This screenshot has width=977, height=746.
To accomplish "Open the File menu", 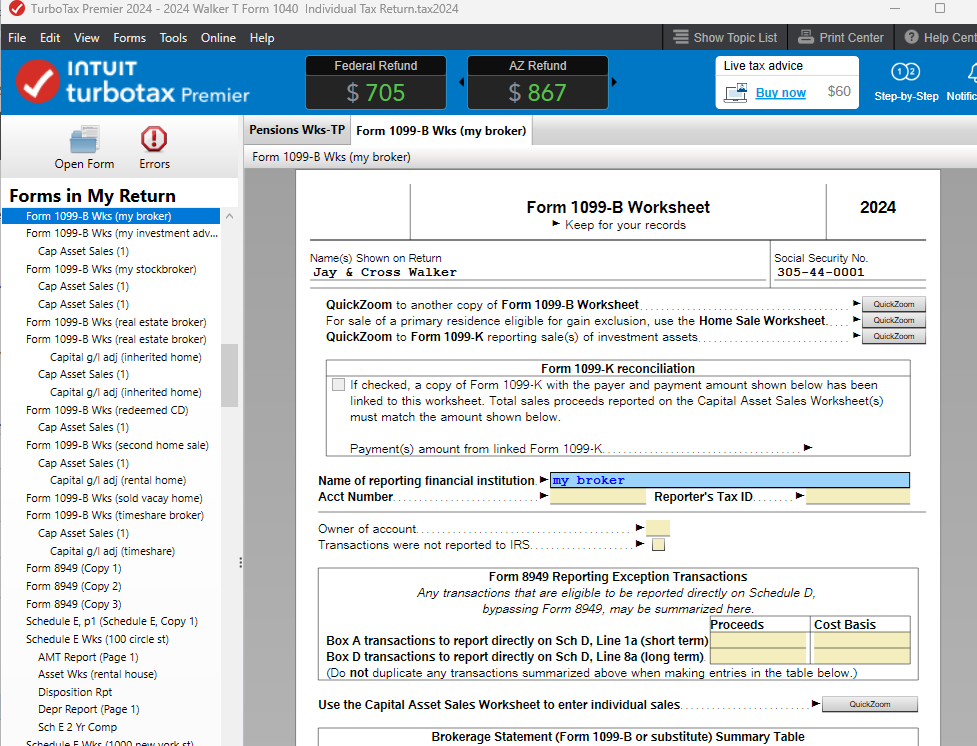I will pyautogui.click(x=17, y=37).
